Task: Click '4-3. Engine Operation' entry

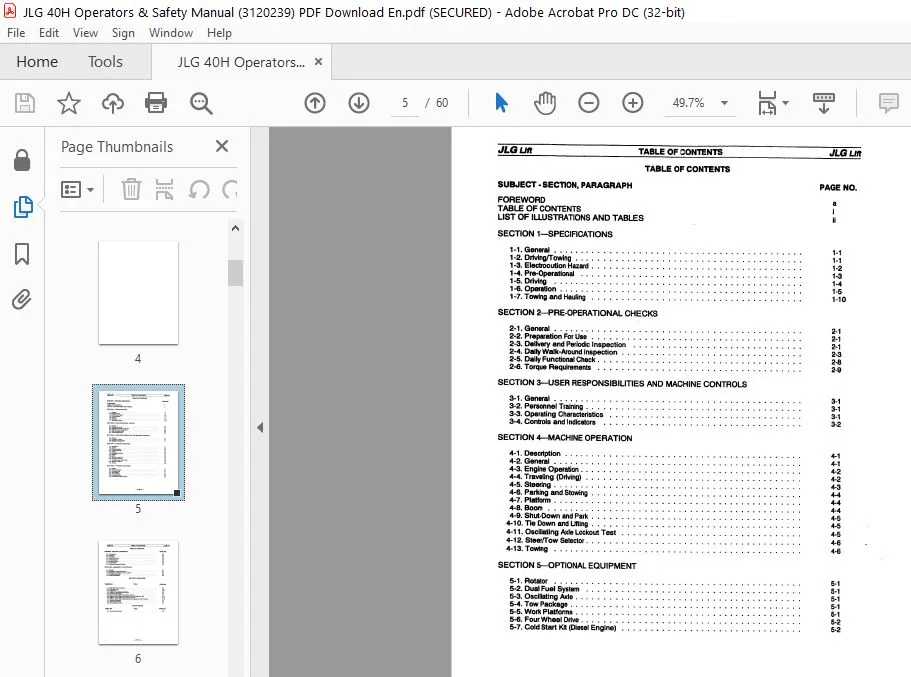Action: click(x=544, y=469)
